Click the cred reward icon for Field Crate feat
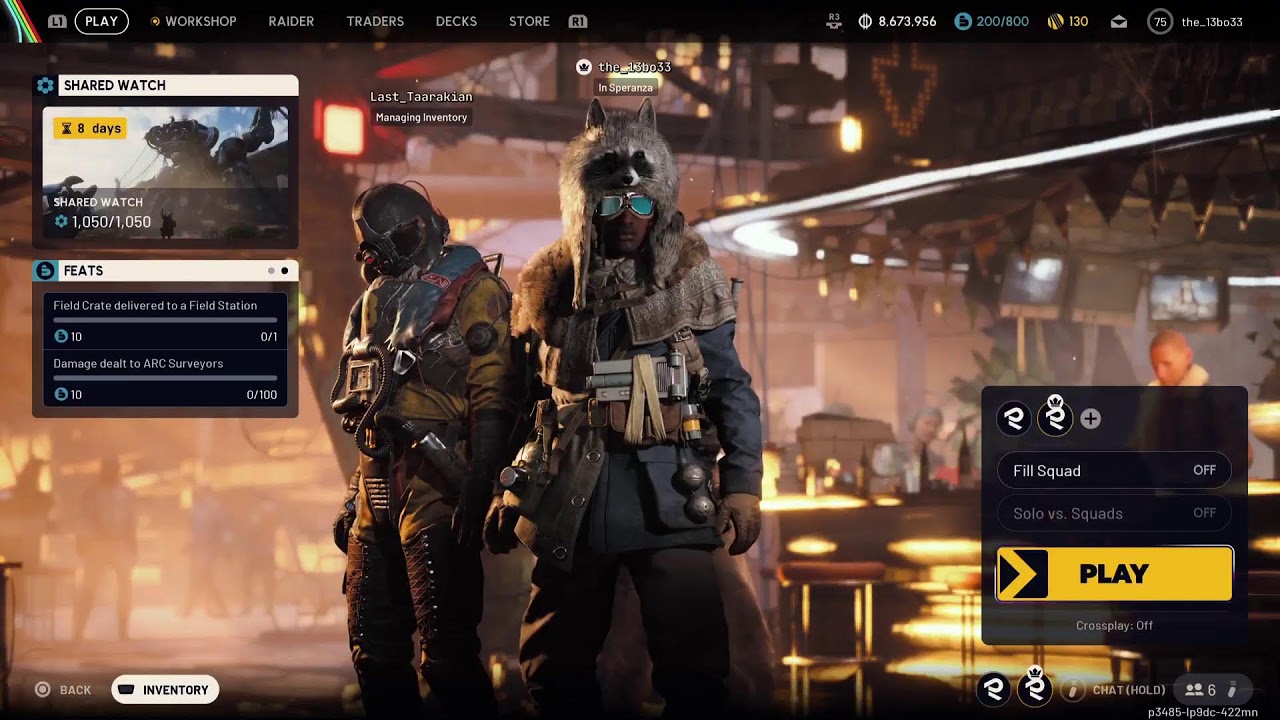1280x720 pixels. pyautogui.click(x=61, y=337)
